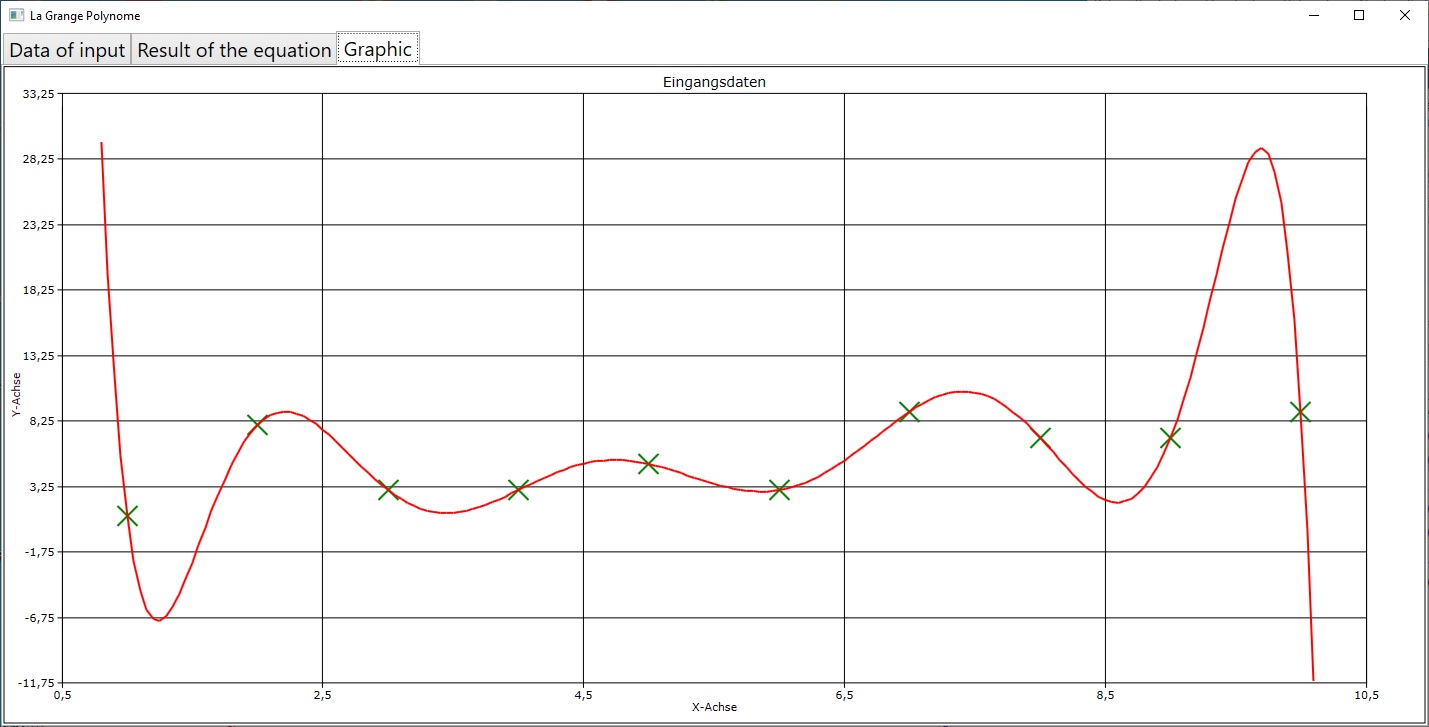
Task: Click the green X marker just right of 8,5
Action: [1170, 438]
